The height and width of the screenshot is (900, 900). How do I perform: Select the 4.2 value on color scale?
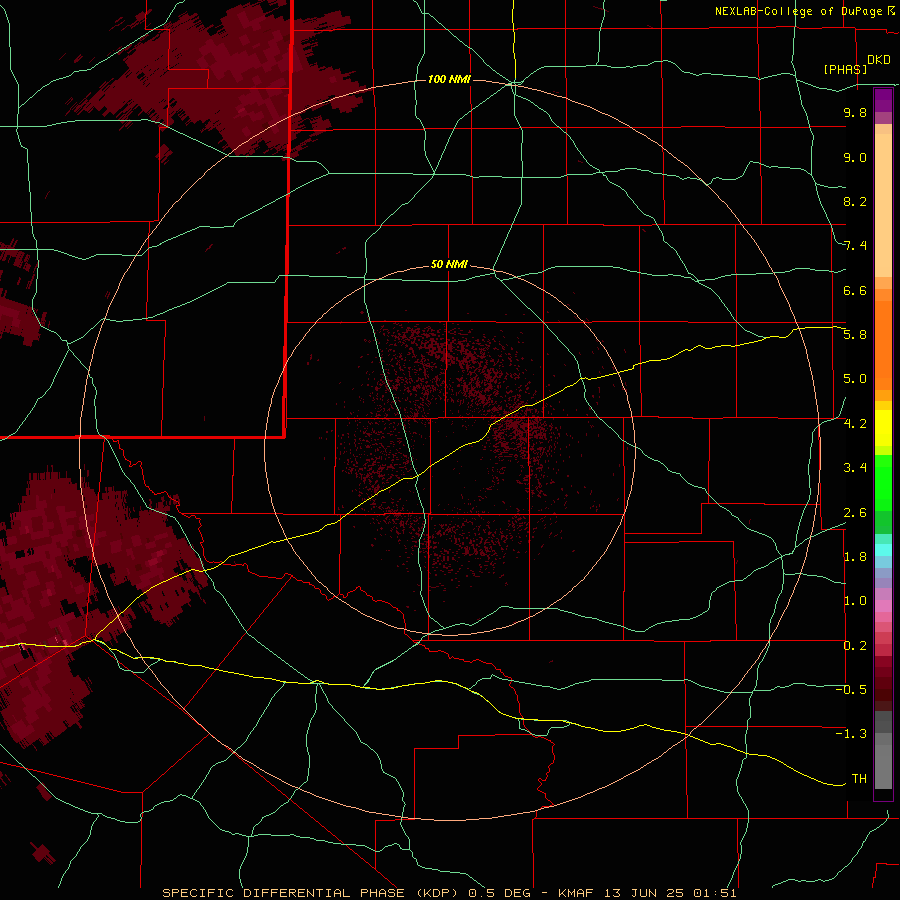pyautogui.click(x=855, y=424)
